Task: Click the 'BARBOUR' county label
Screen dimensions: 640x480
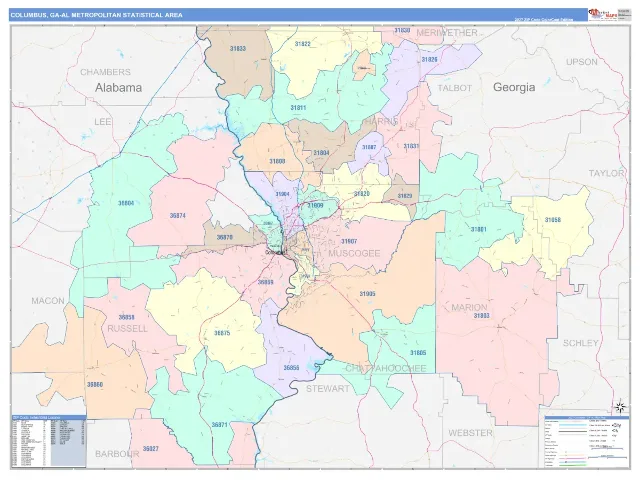Action: [x=117, y=454]
